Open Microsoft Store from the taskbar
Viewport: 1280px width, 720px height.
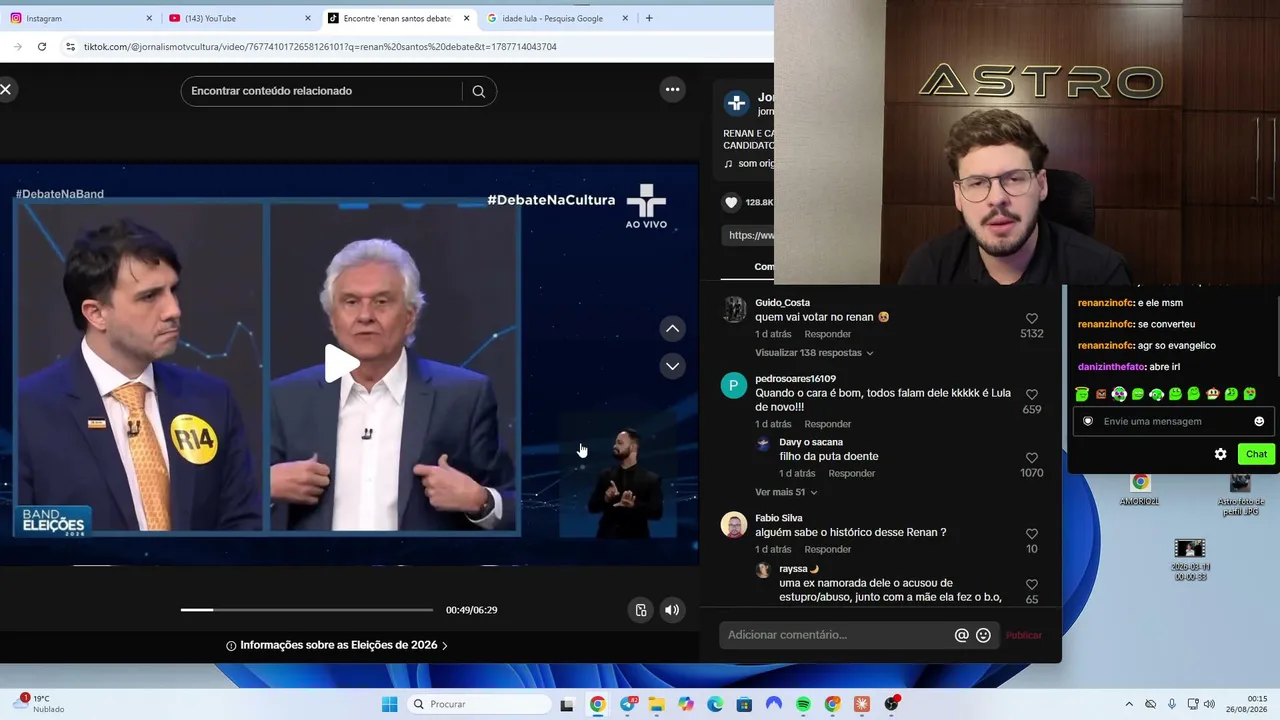(744, 704)
